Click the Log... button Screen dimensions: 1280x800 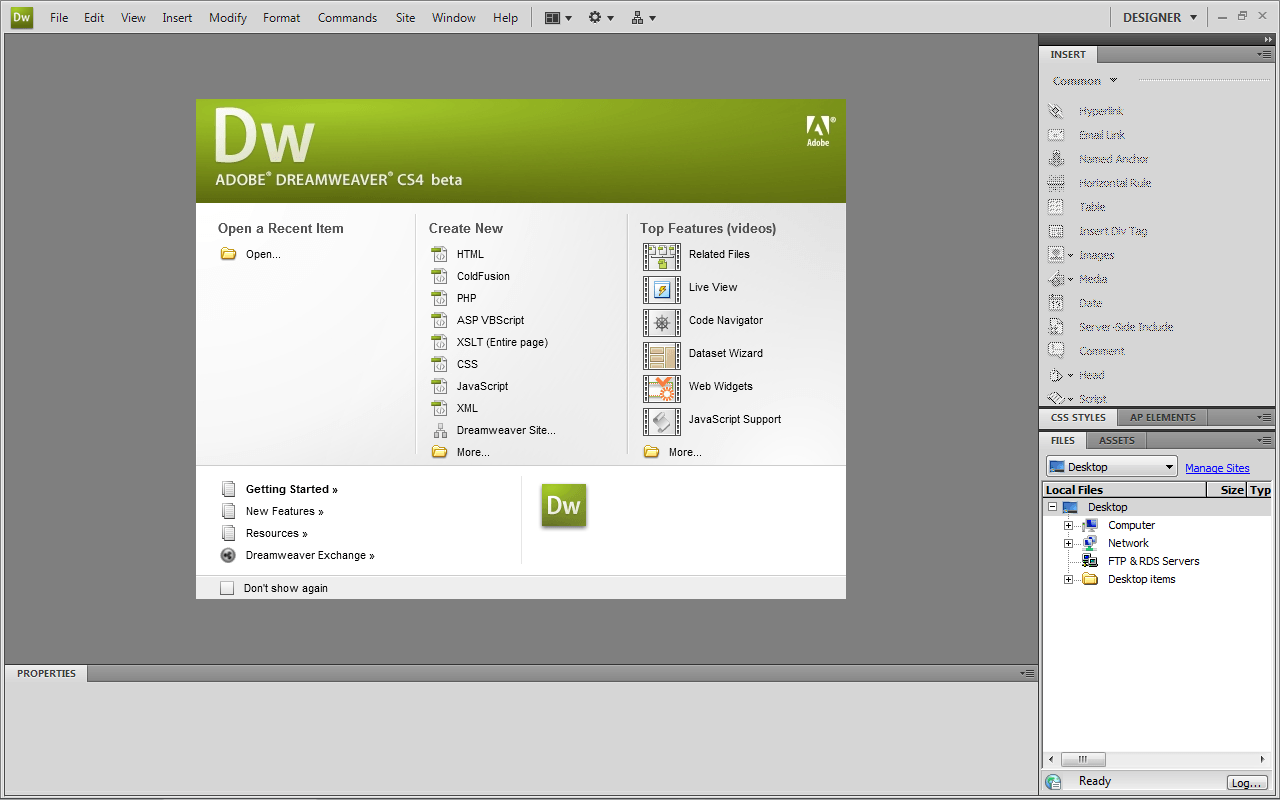coord(1247,783)
